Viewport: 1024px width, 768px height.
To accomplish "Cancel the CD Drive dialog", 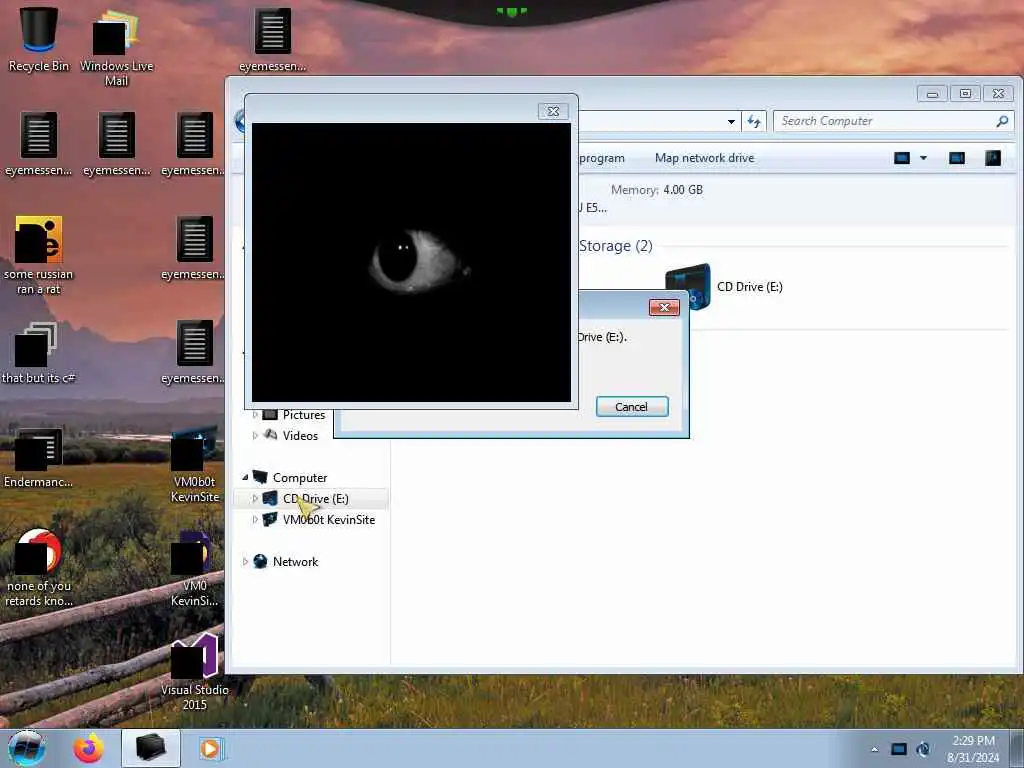I will coord(632,407).
